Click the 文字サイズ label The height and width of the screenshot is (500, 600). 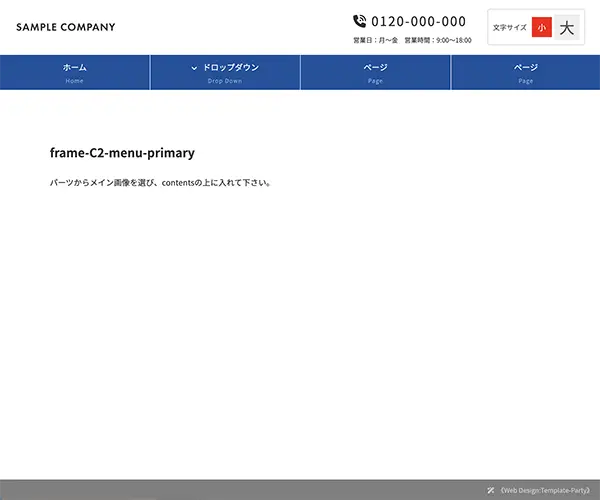click(x=509, y=28)
